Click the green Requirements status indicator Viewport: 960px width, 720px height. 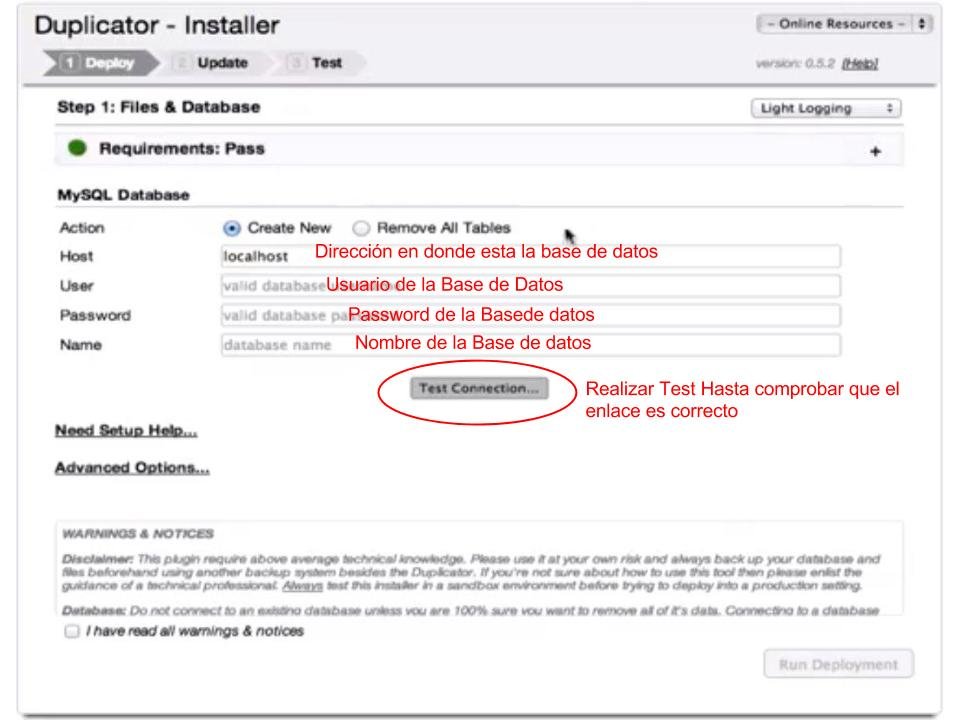point(77,148)
